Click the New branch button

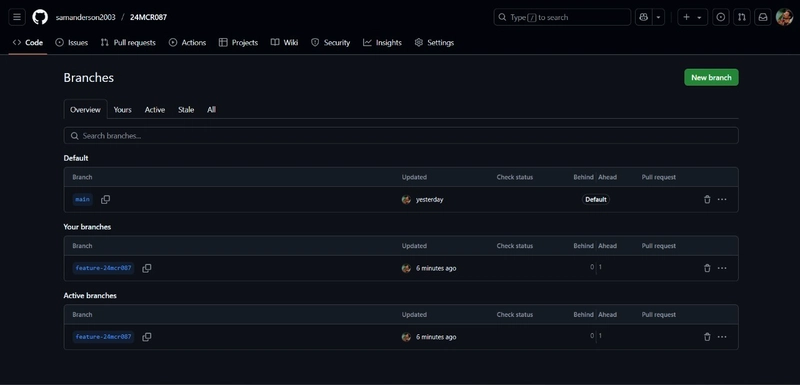(711, 78)
